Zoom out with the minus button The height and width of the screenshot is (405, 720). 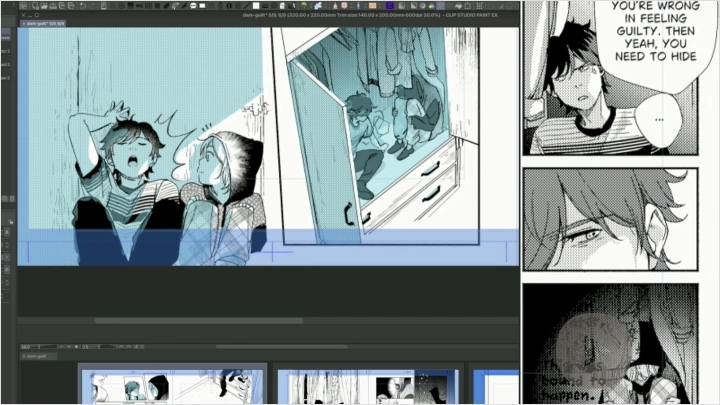click(x=62, y=347)
